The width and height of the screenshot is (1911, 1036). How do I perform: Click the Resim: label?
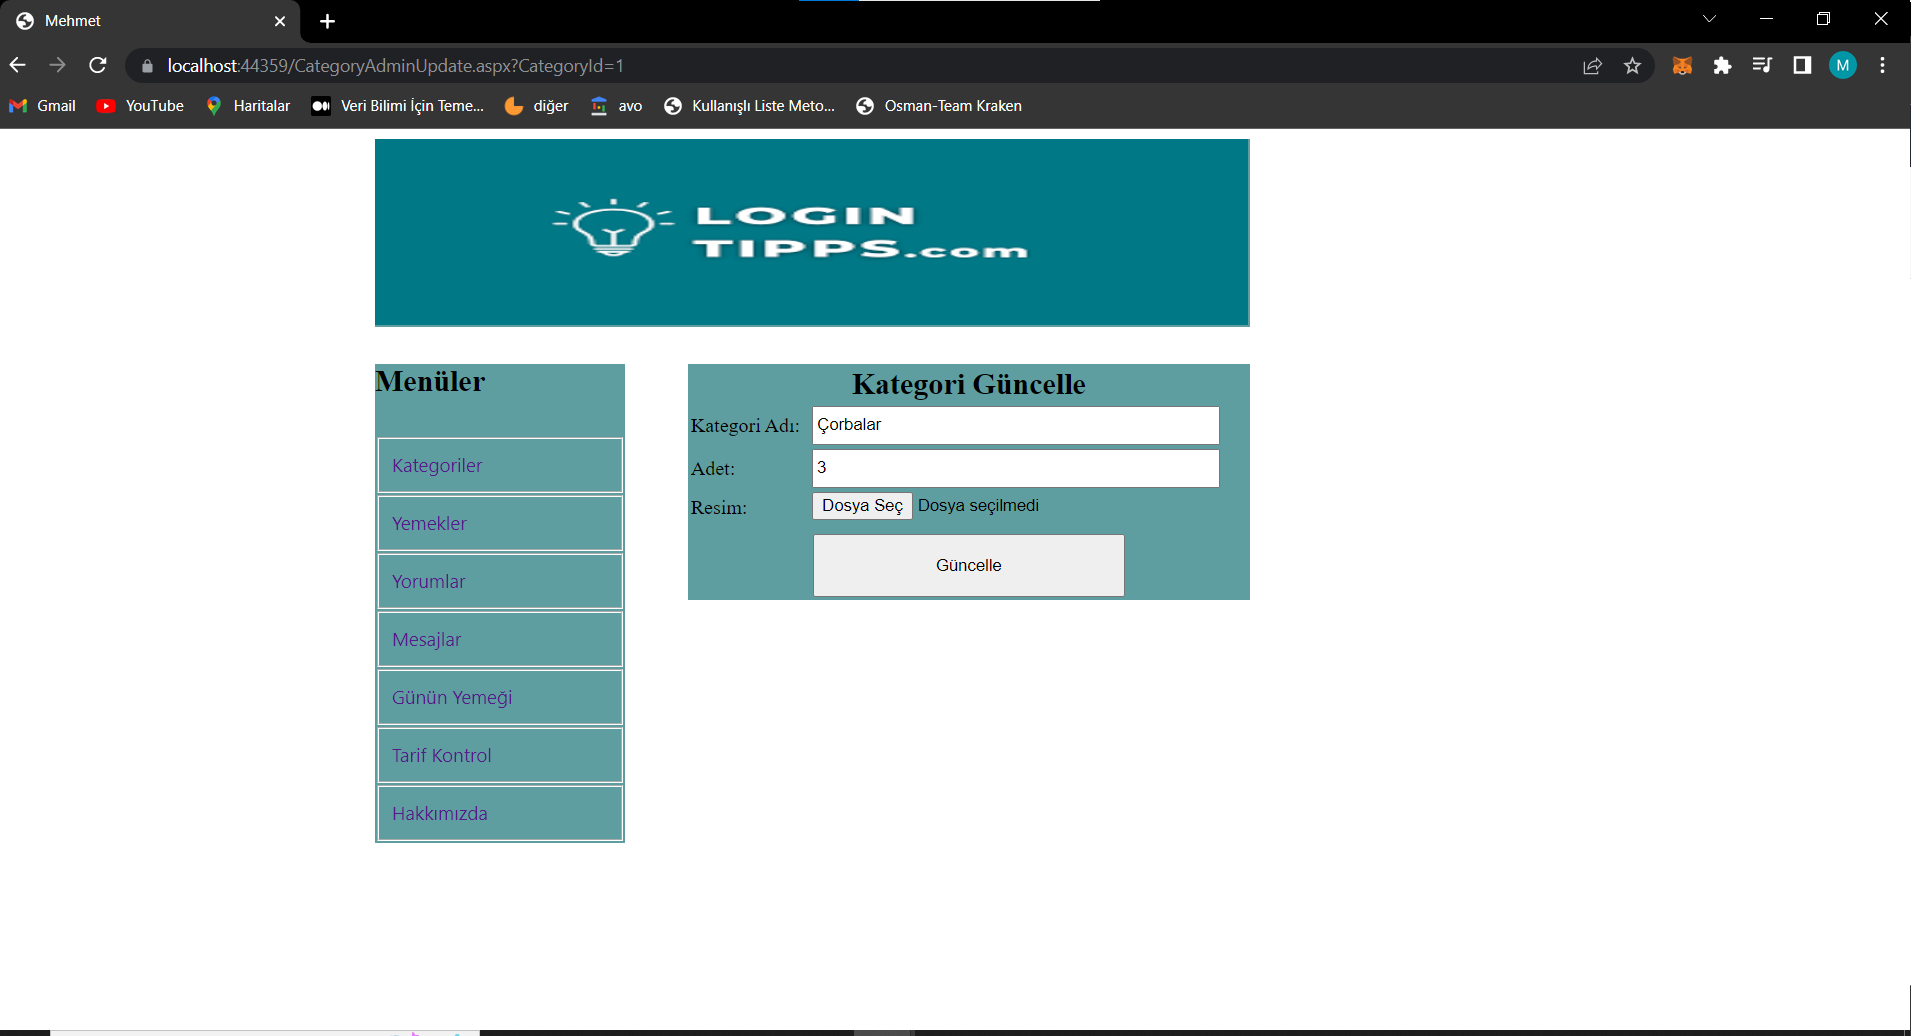(x=719, y=508)
